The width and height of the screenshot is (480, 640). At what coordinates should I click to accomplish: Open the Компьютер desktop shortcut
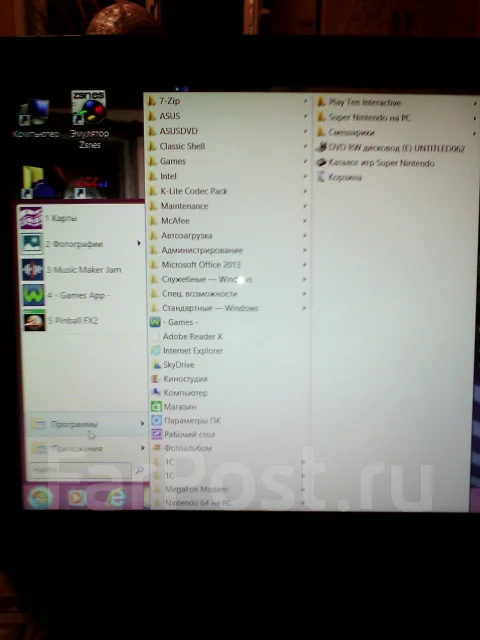pos(36,117)
